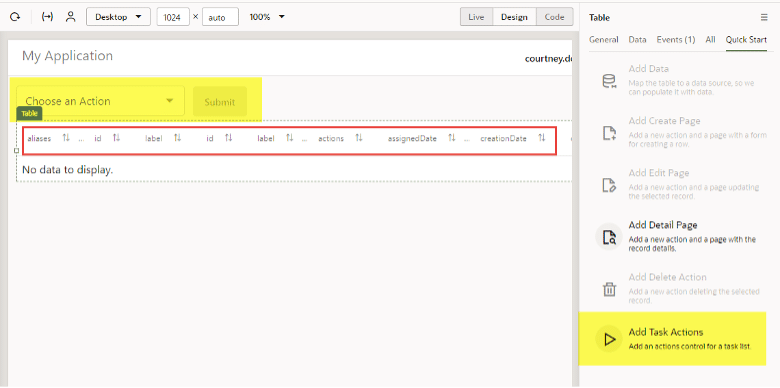Switch to Code mode
Viewport: 780px width, 388px height.
coord(554,17)
